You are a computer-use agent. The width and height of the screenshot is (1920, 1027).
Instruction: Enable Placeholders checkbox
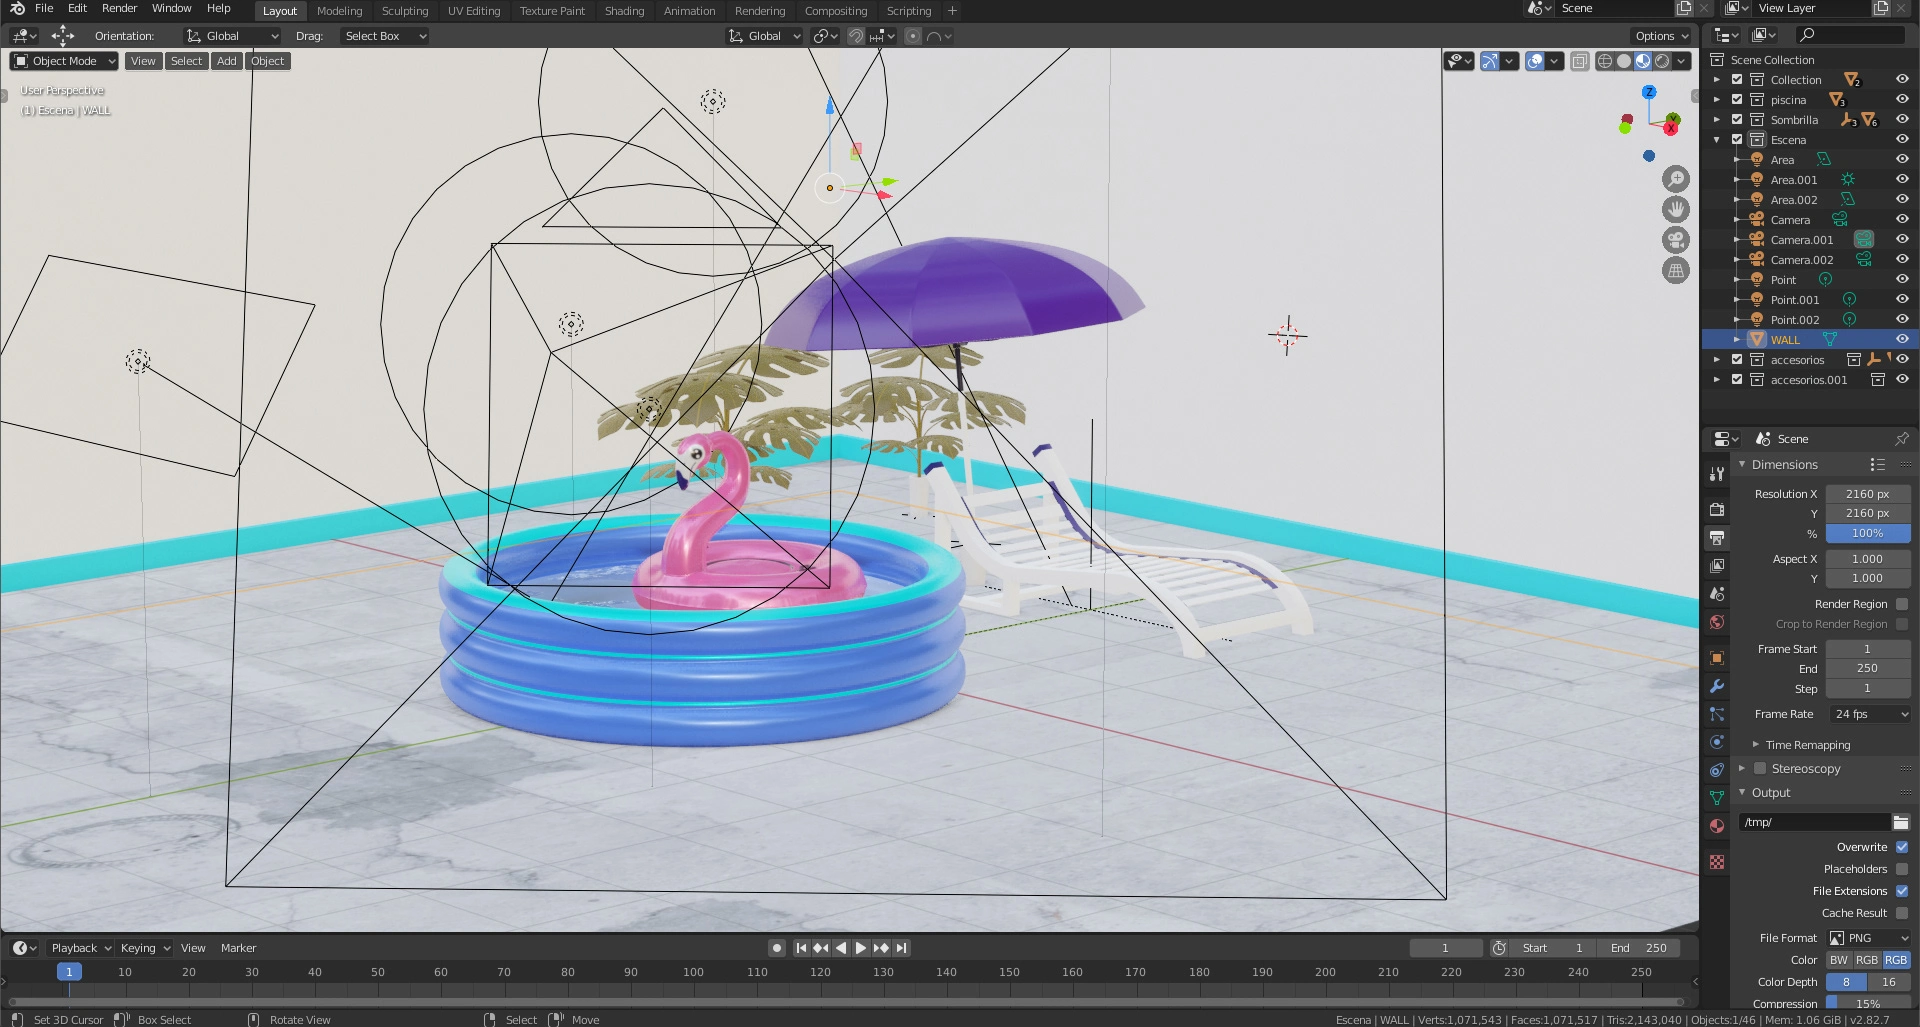click(1902, 869)
